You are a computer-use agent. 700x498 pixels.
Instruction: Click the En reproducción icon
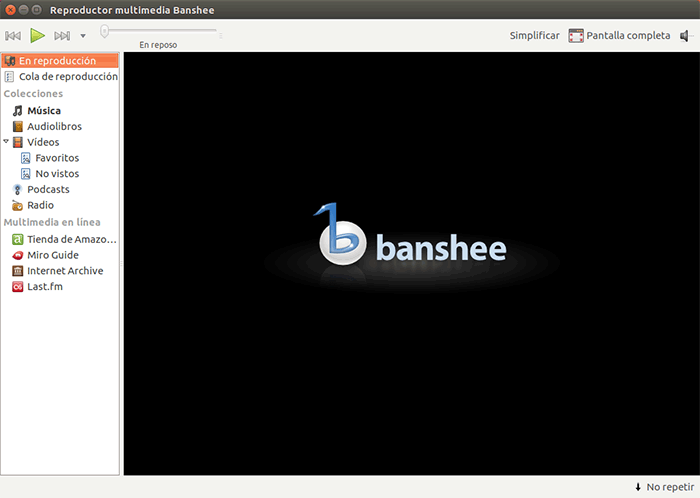pyautogui.click(x=10, y=61)
